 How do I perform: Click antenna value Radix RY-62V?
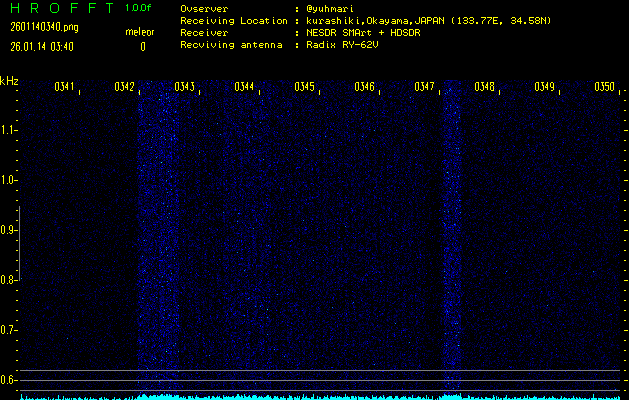pos(342,45)
